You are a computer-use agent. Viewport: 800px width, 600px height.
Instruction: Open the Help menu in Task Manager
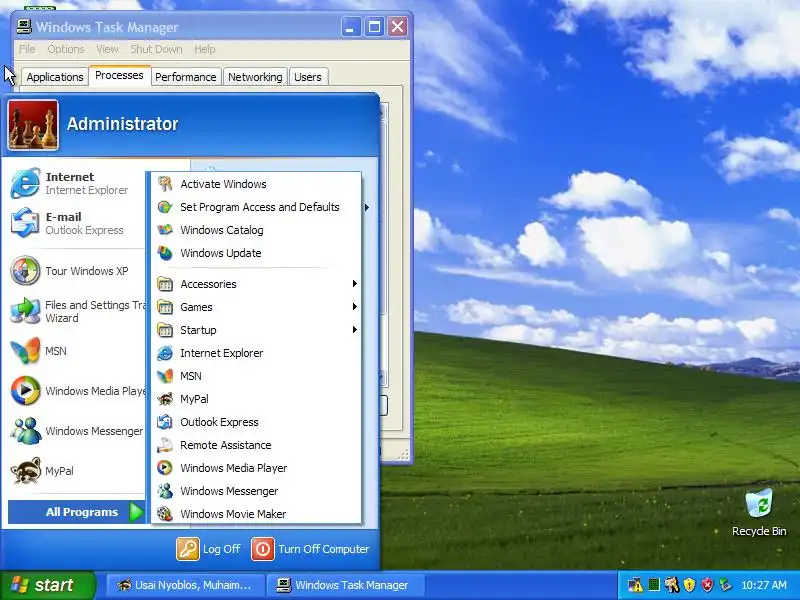coord(205,49)
